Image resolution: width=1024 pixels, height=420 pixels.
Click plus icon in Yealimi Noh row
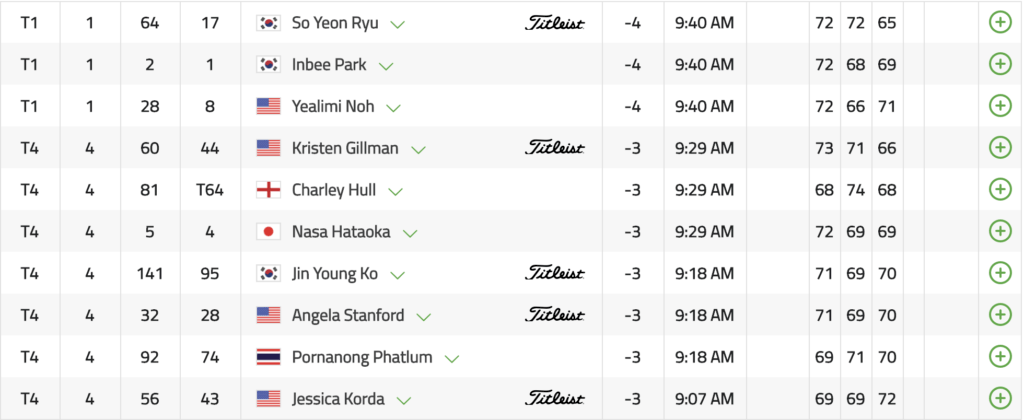point(999,106)
